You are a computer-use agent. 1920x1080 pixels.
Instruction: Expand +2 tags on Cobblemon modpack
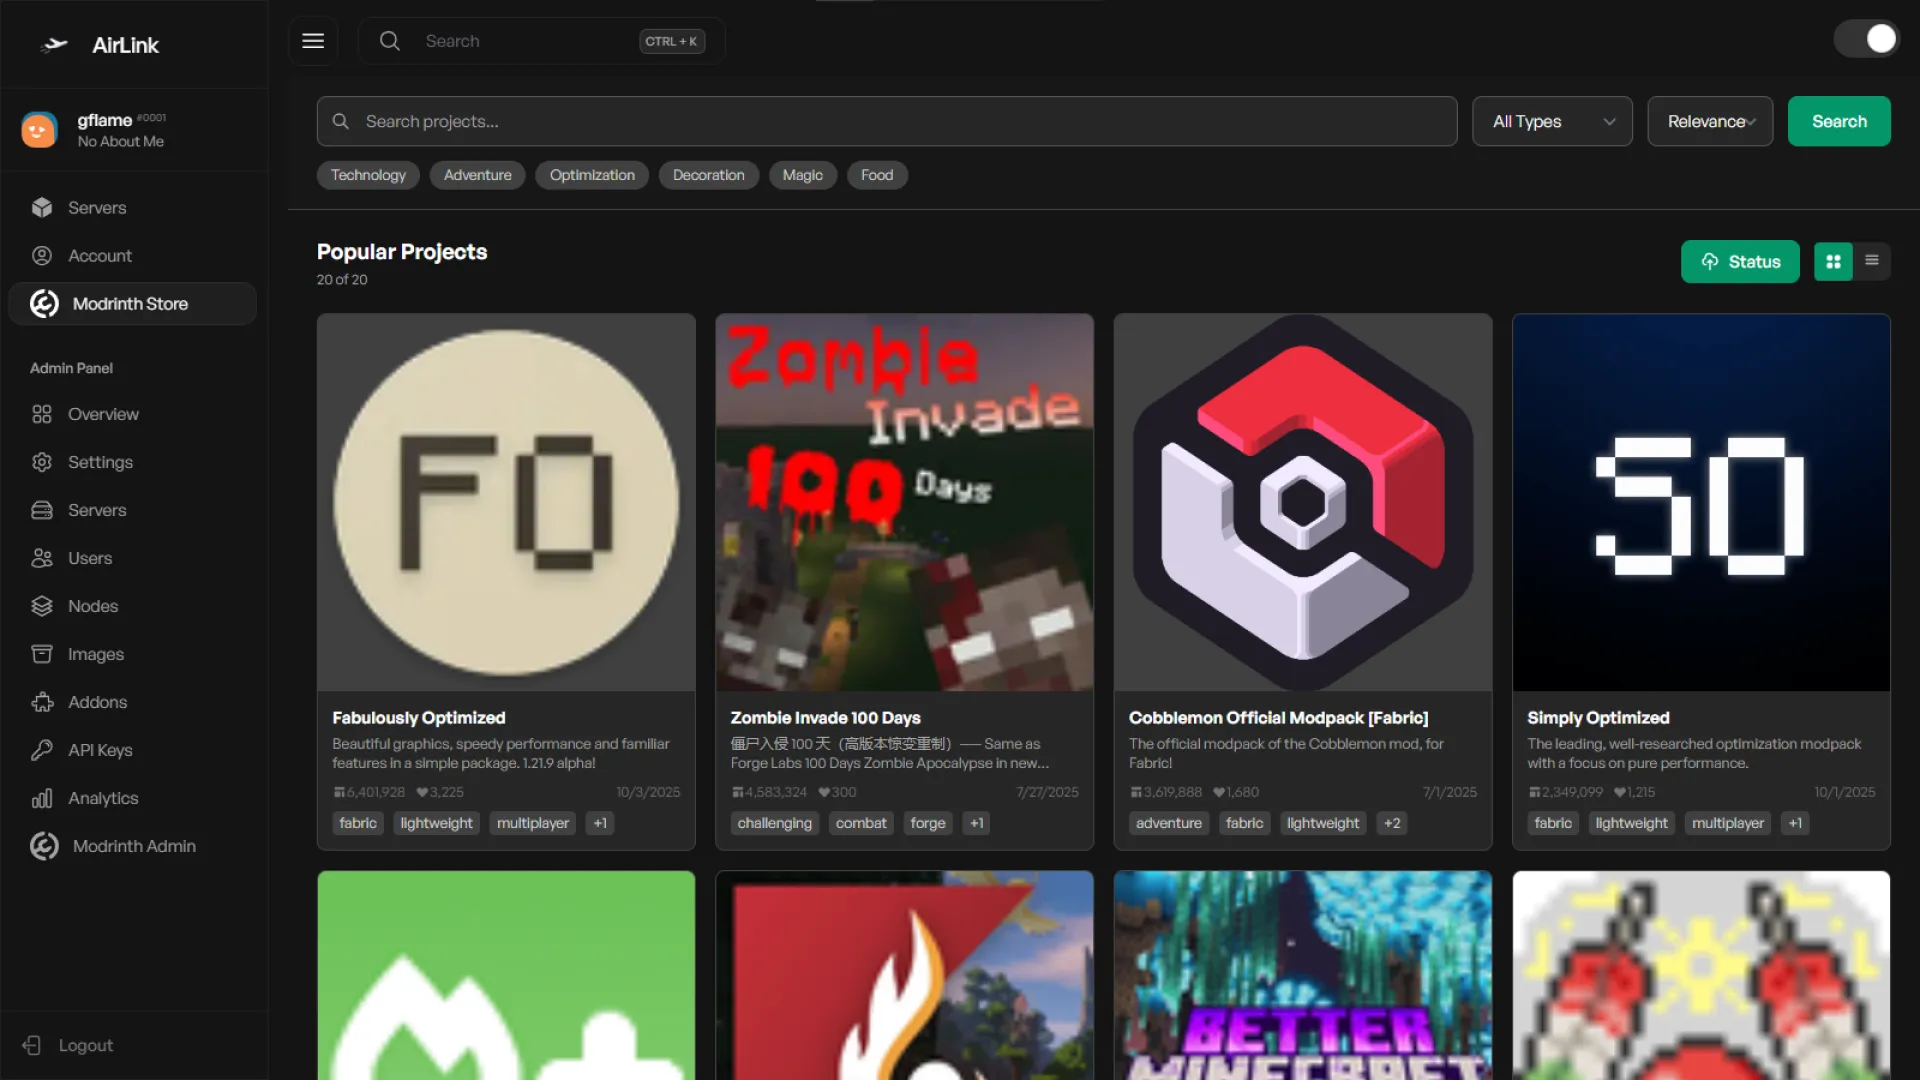(x=1392, y=823)
